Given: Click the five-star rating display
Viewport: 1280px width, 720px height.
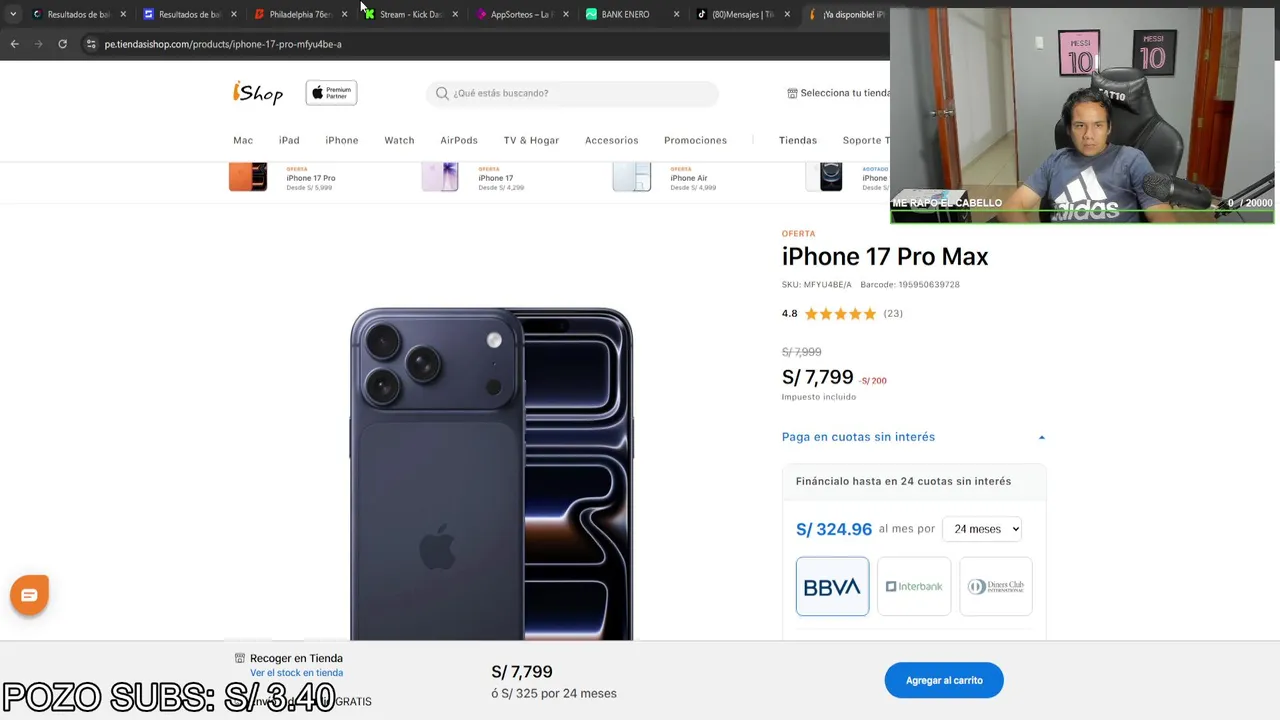Looking at the screenshot, I should [840, 314].
